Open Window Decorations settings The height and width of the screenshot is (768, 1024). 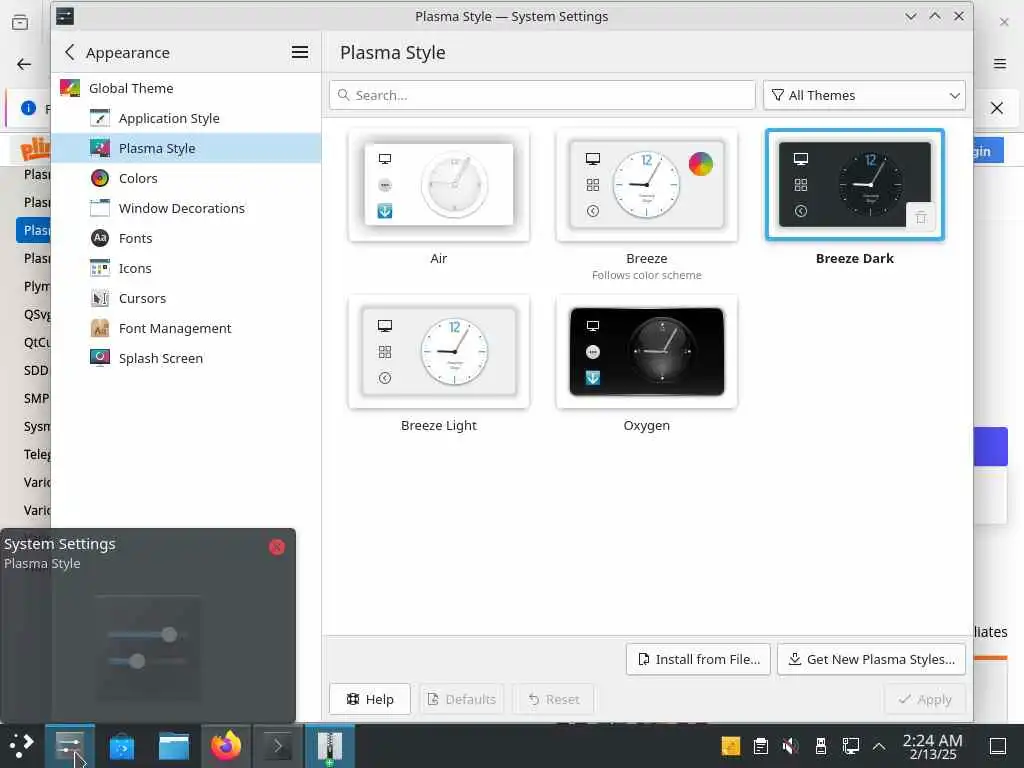(185, 208)
